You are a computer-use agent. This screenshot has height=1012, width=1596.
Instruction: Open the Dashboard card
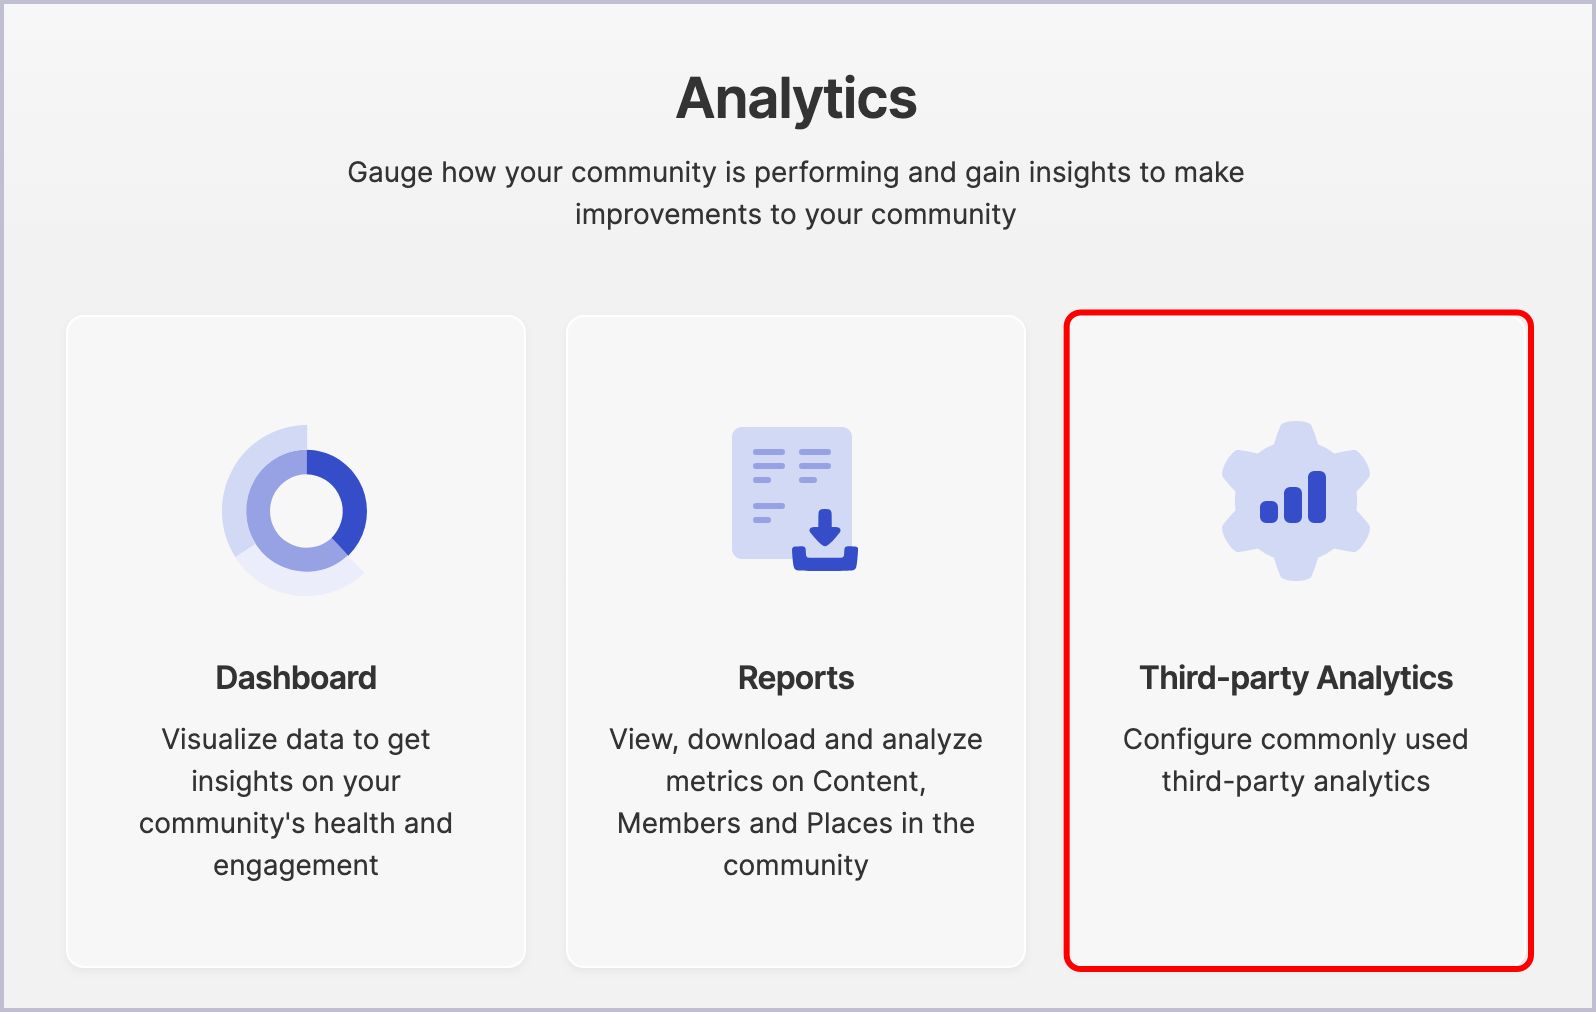pos(296,640)
